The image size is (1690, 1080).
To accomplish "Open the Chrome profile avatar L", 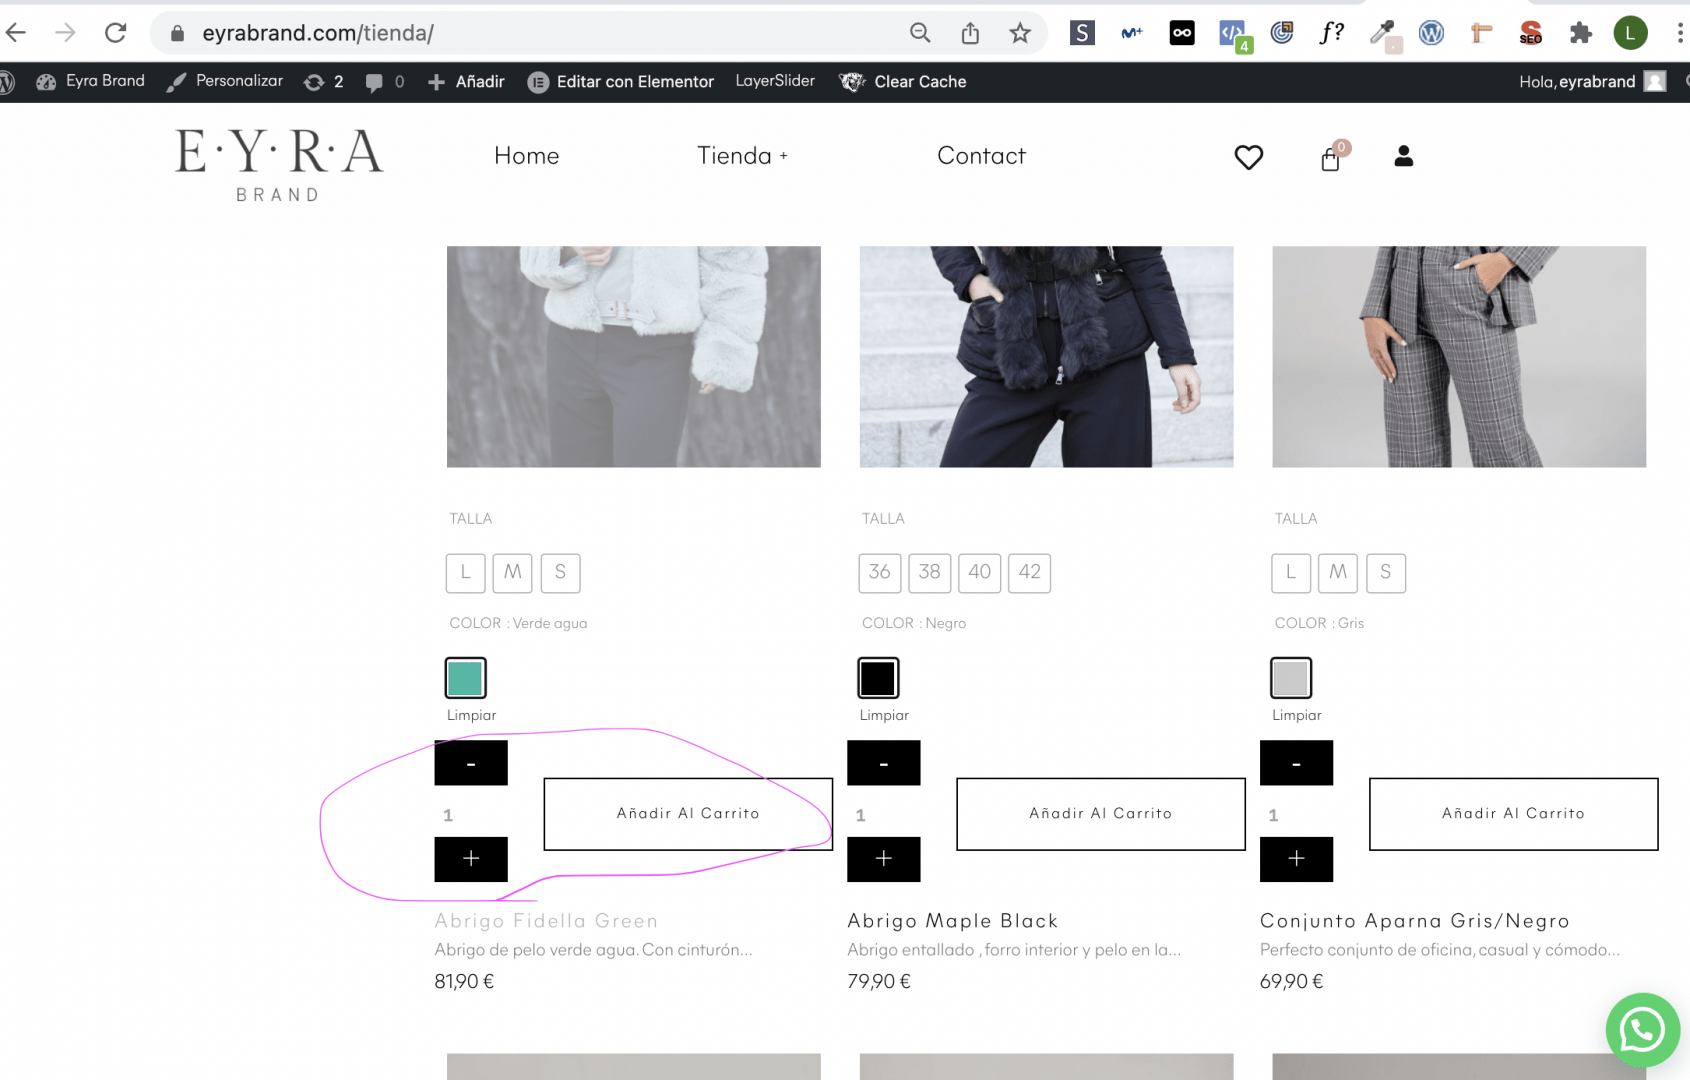I will click(1630, 33).
